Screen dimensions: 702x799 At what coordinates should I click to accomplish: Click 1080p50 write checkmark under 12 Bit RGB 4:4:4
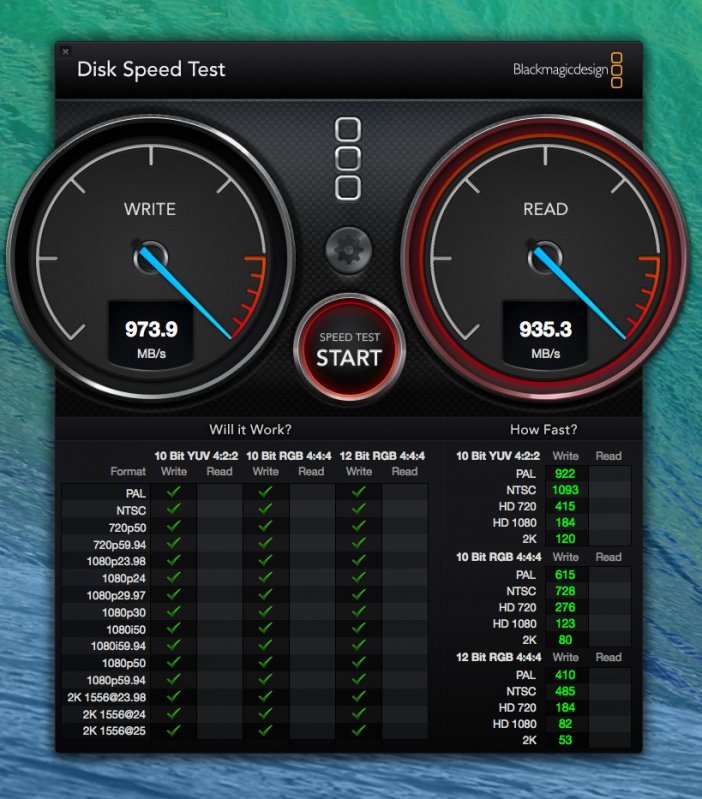click(x=359, y=662)
